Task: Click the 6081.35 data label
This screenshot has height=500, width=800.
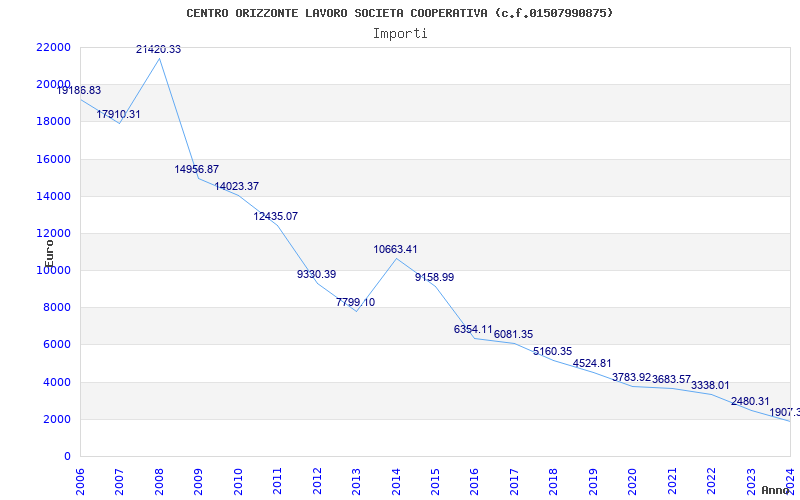Action: point(513,335)
